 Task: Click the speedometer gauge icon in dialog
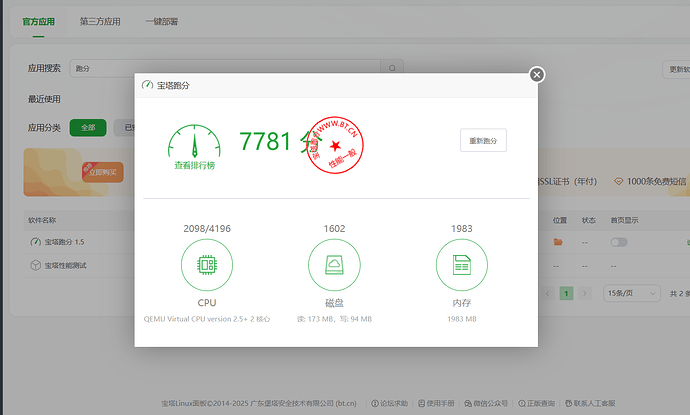(x=194, y=141)
